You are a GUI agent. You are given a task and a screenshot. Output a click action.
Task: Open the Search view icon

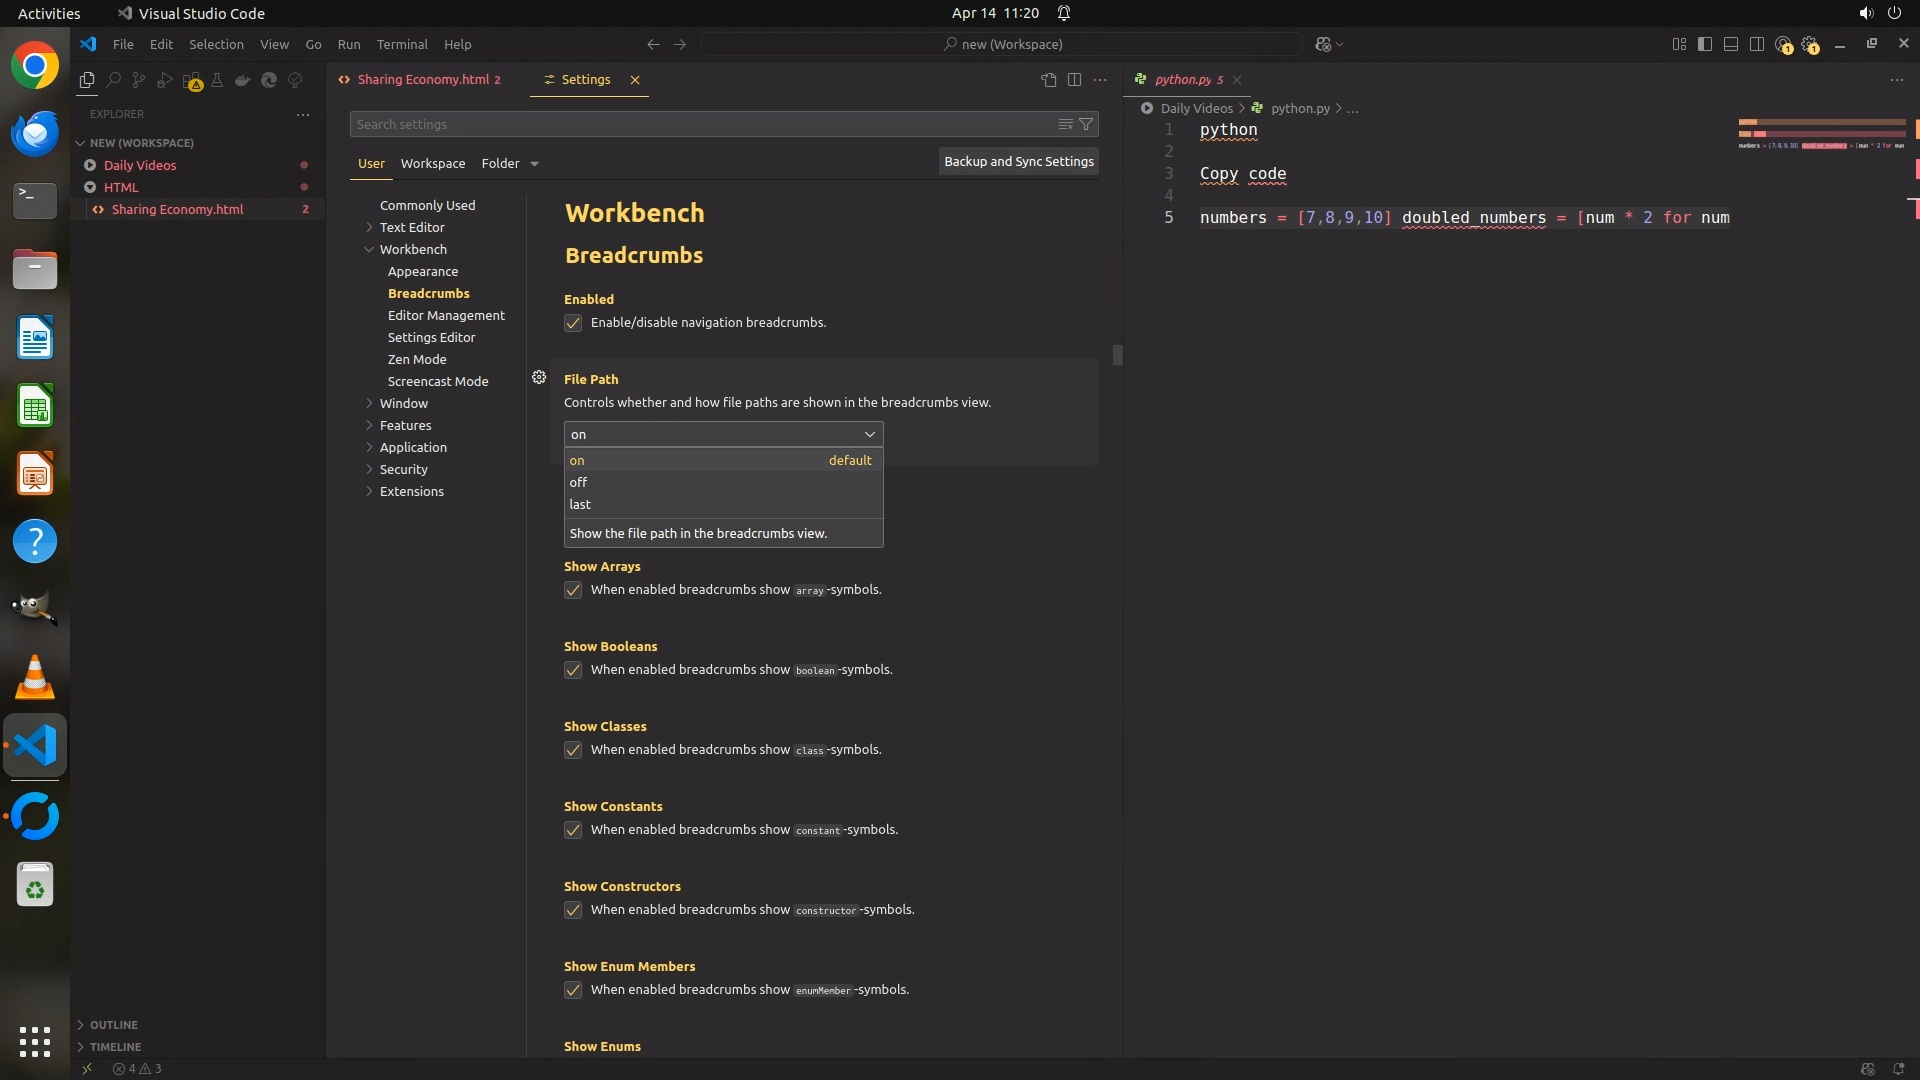(113, 80)
